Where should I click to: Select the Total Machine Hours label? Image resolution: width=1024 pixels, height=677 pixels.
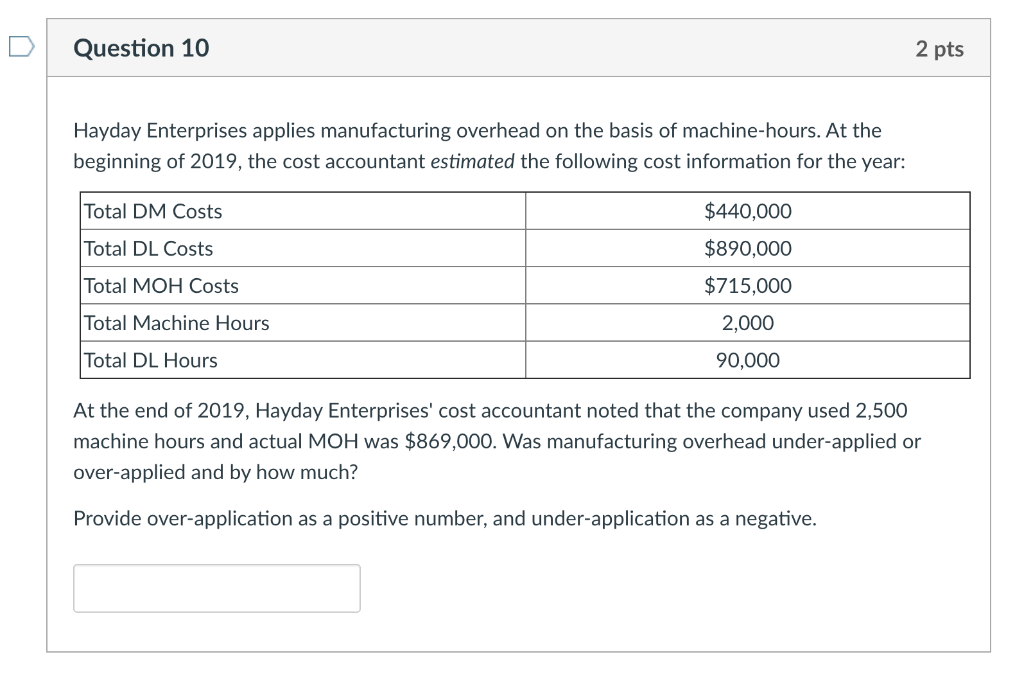176,323
